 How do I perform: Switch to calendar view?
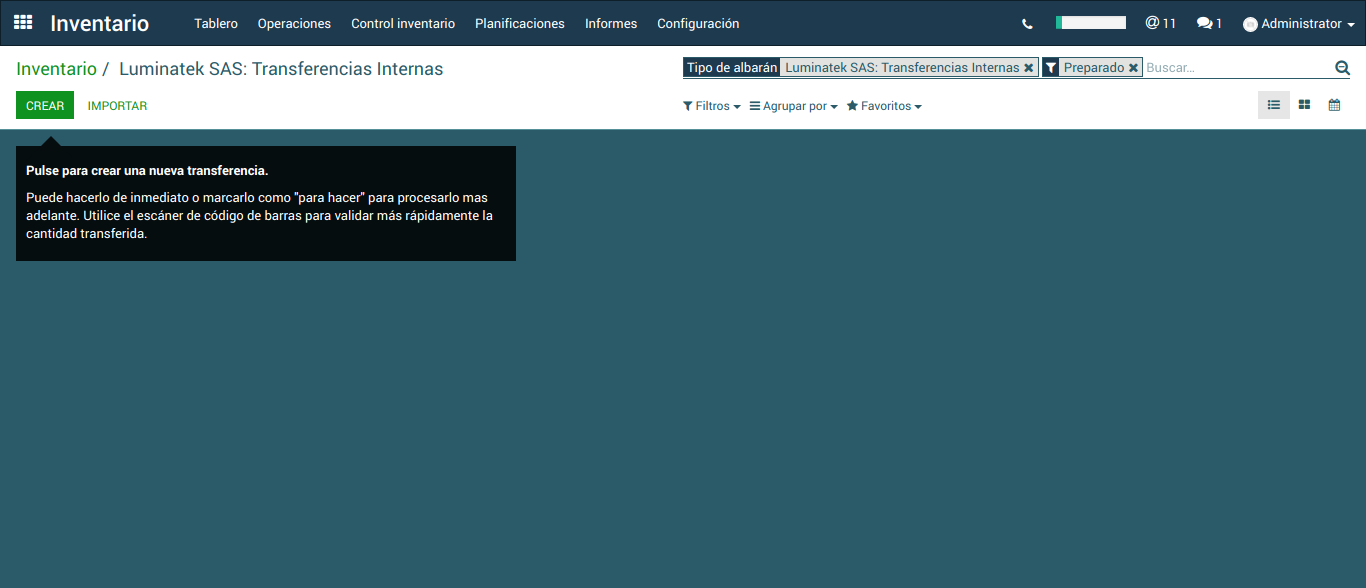[1334, 105]
